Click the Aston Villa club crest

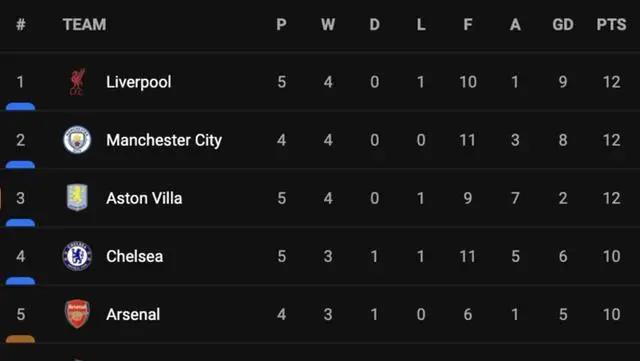pyautogui.click(x=77, y=198)
